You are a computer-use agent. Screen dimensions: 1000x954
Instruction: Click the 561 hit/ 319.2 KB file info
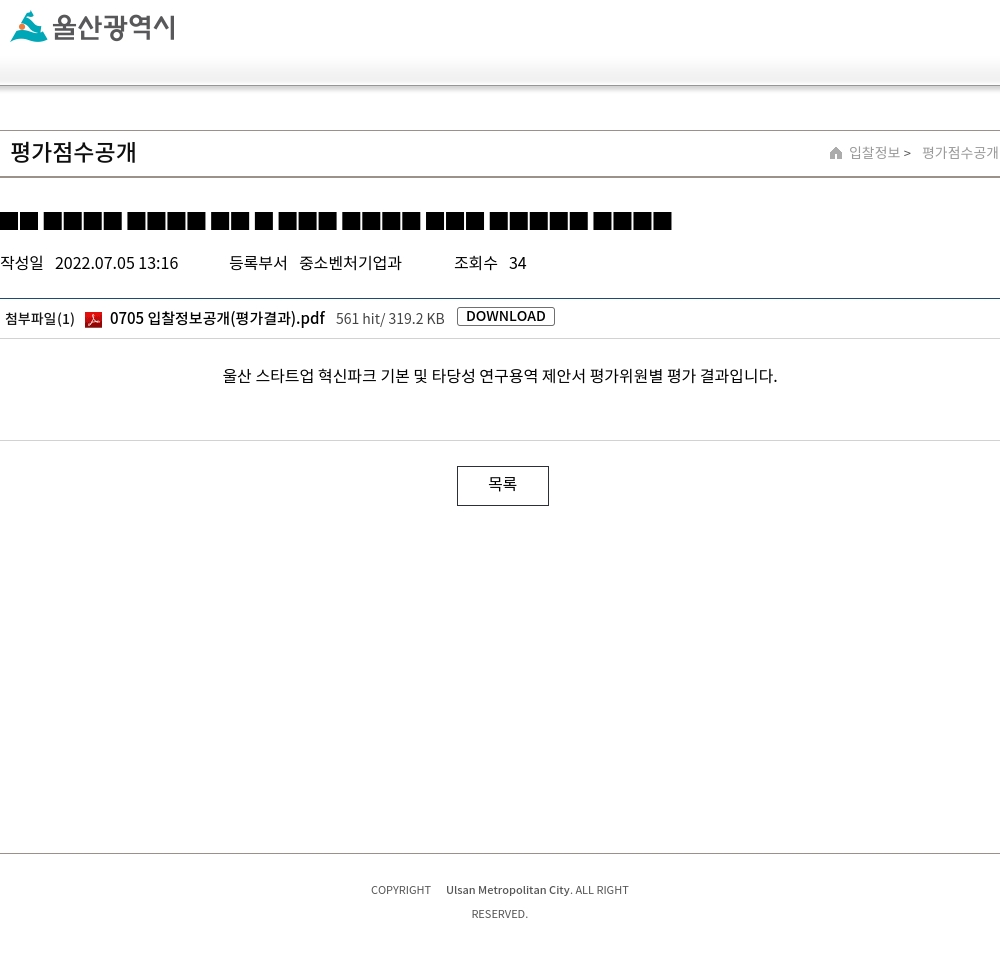point(390,319)
